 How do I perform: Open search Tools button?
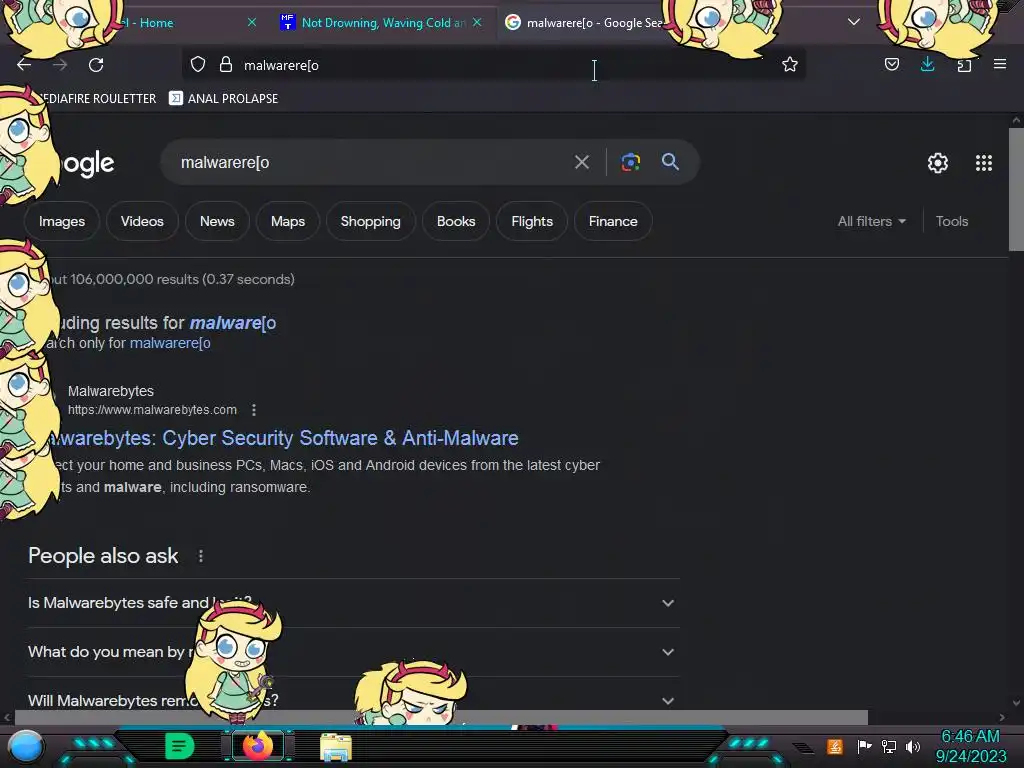coord(952,221)
